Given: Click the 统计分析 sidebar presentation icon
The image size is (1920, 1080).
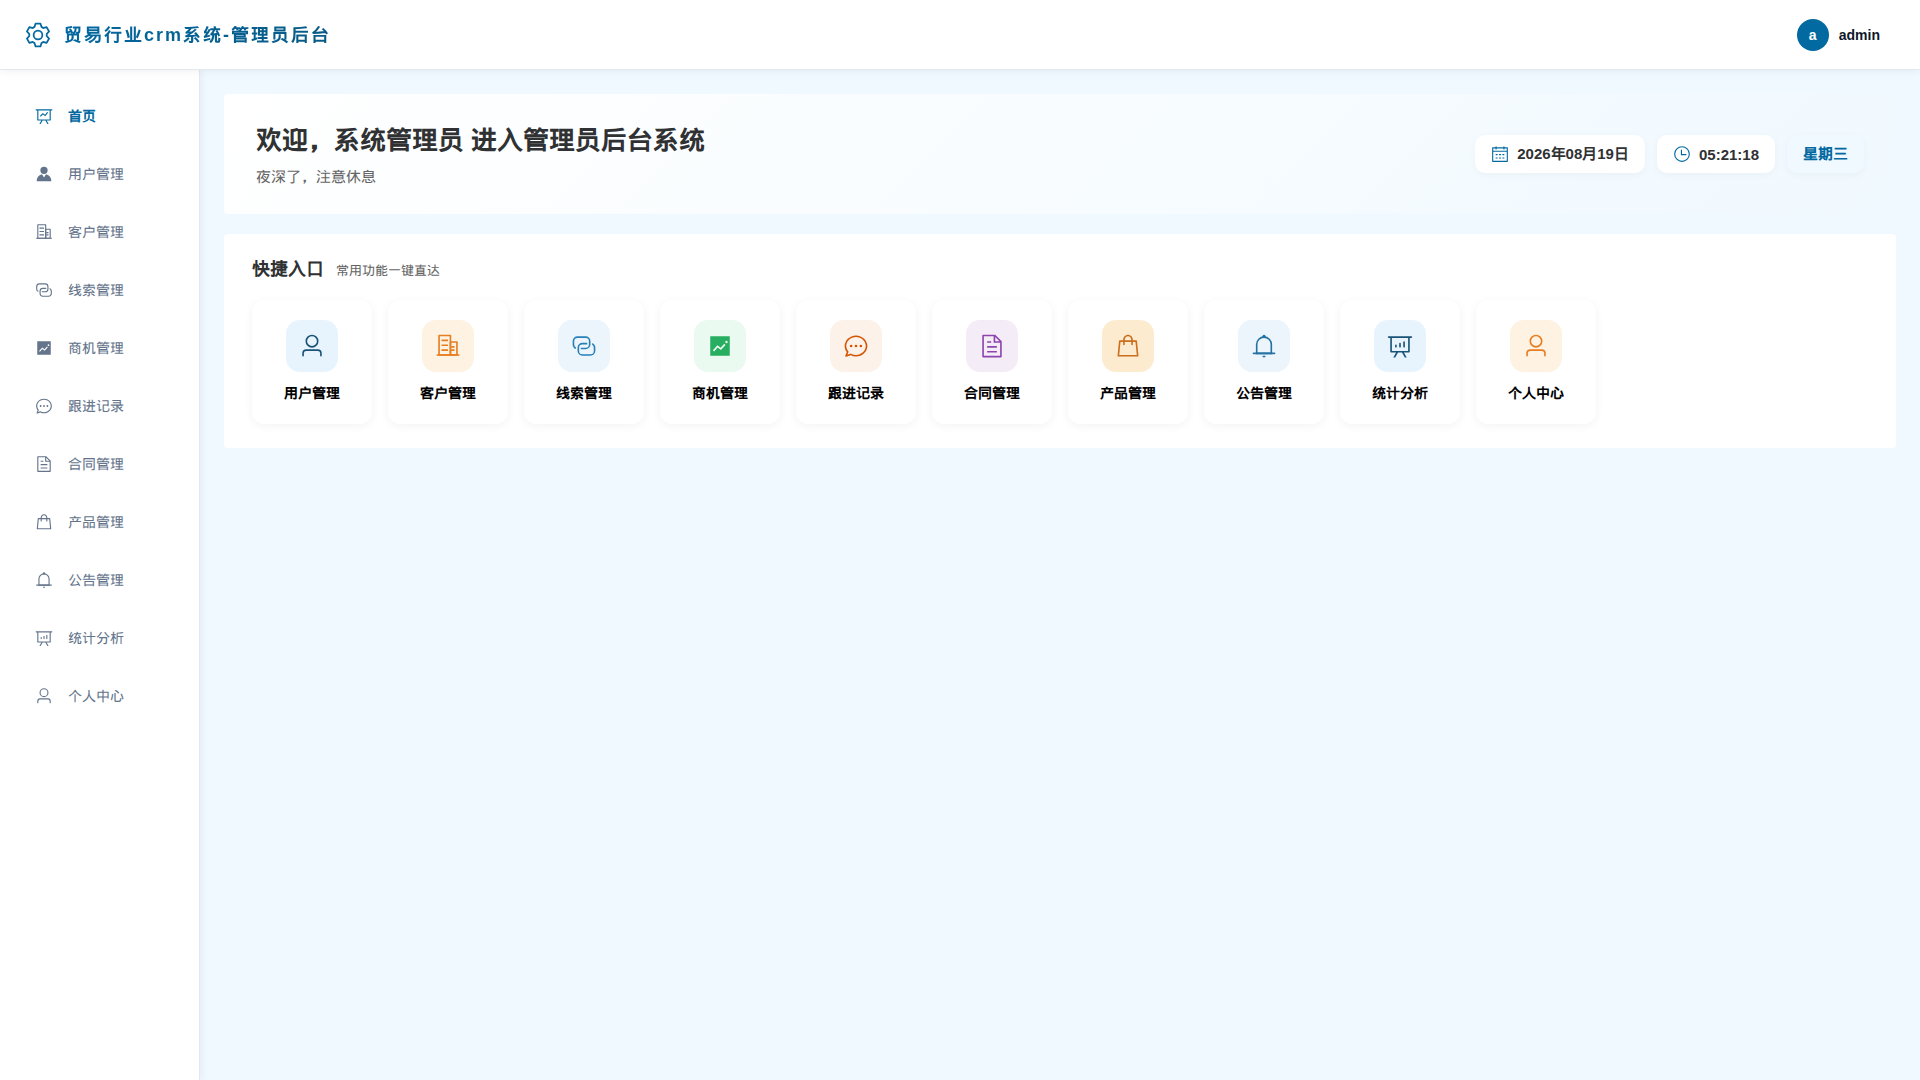Looking at the screenshot, I should coord(44,638).
